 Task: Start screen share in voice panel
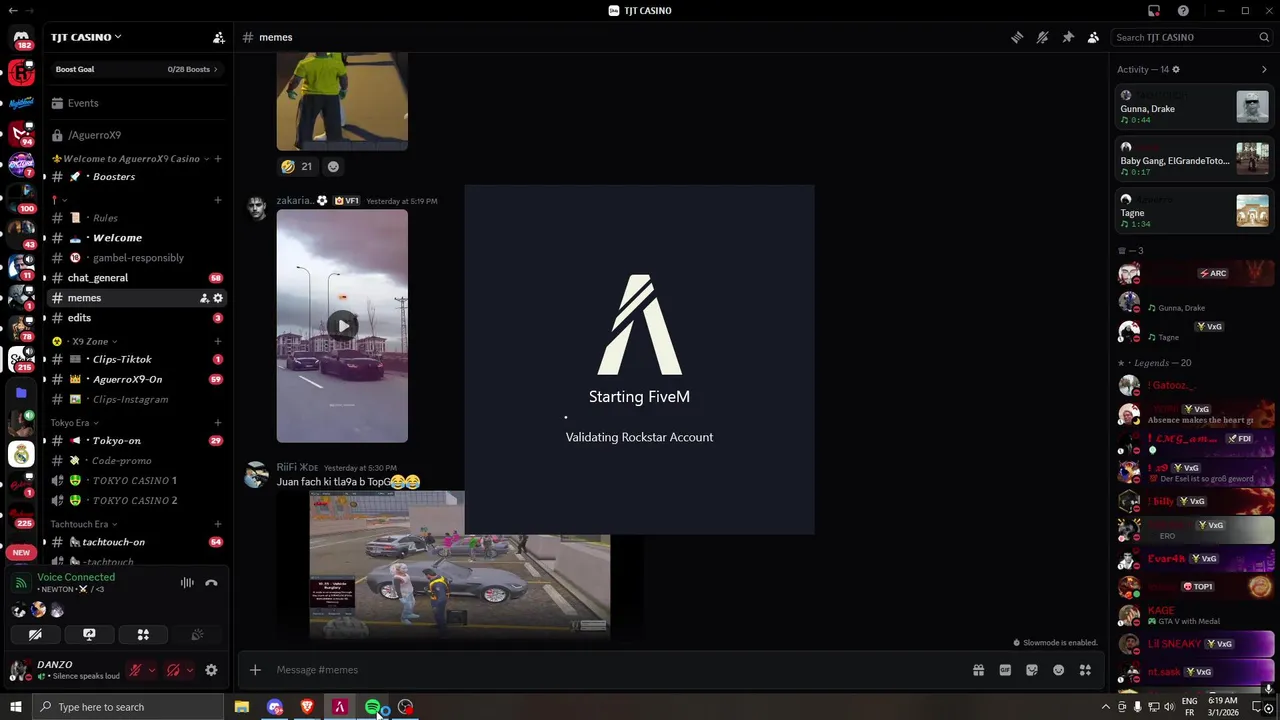[x=89, y=634]
